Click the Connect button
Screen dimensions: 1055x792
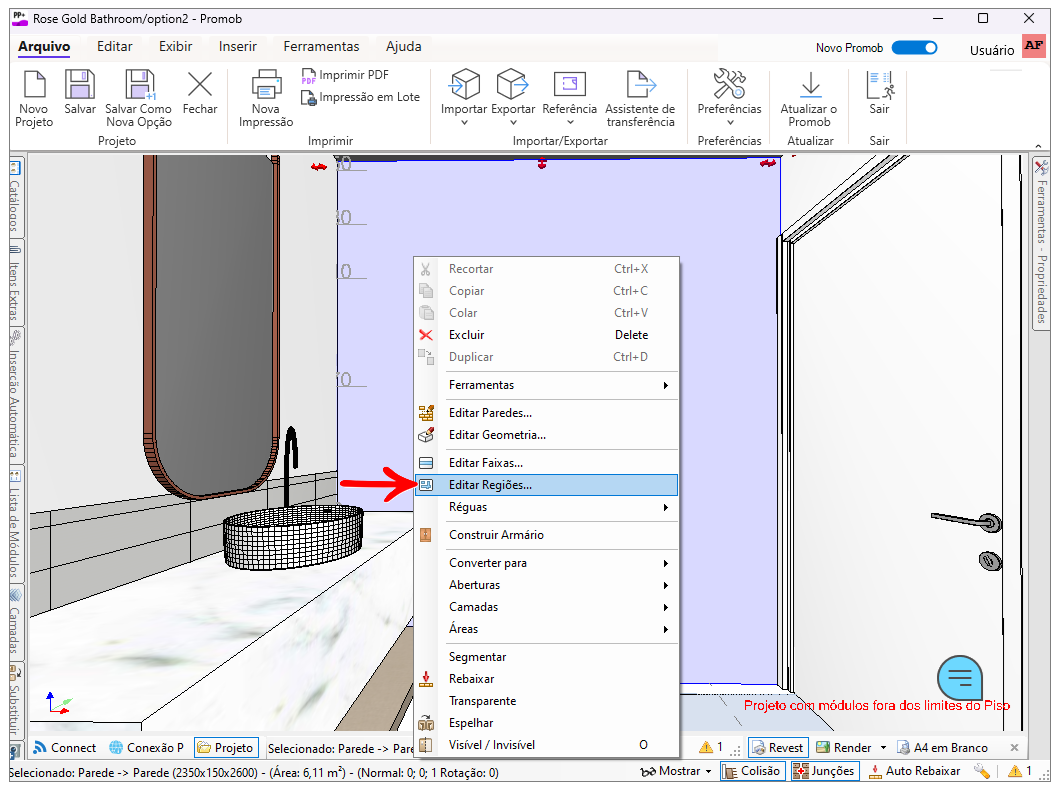click(x=65, y=748)
